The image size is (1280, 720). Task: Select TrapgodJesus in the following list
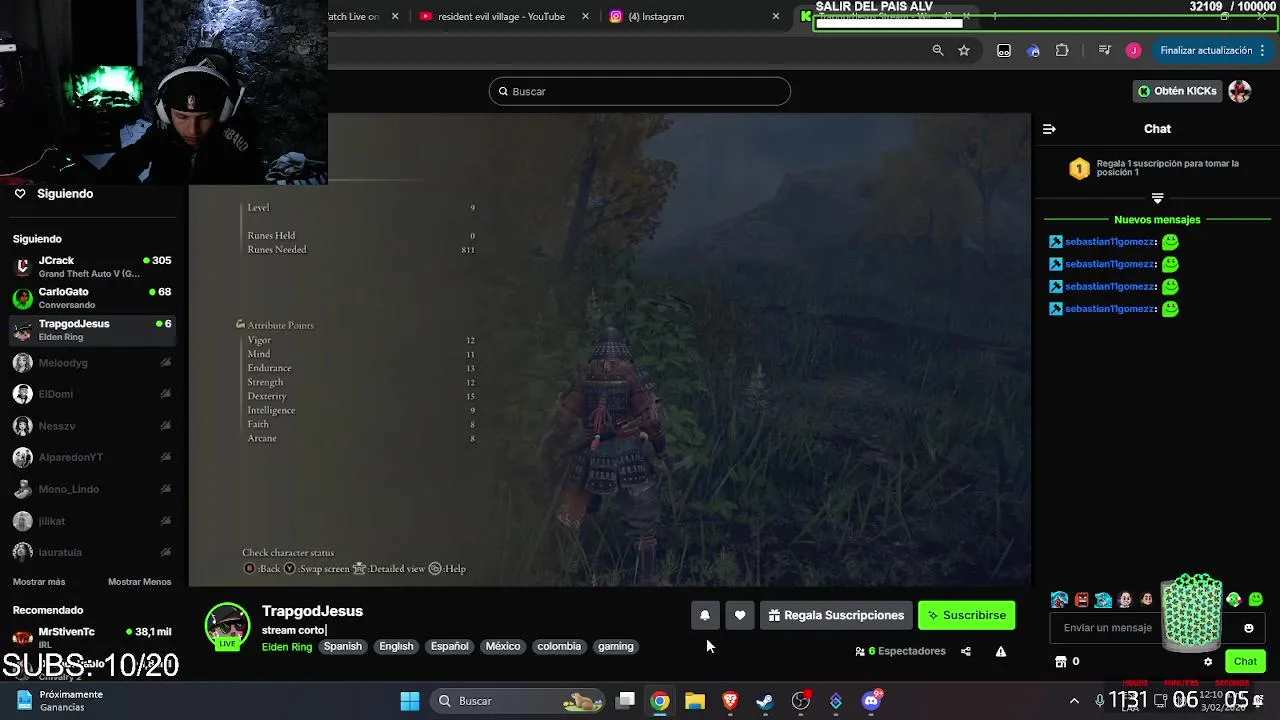[91, 330]
